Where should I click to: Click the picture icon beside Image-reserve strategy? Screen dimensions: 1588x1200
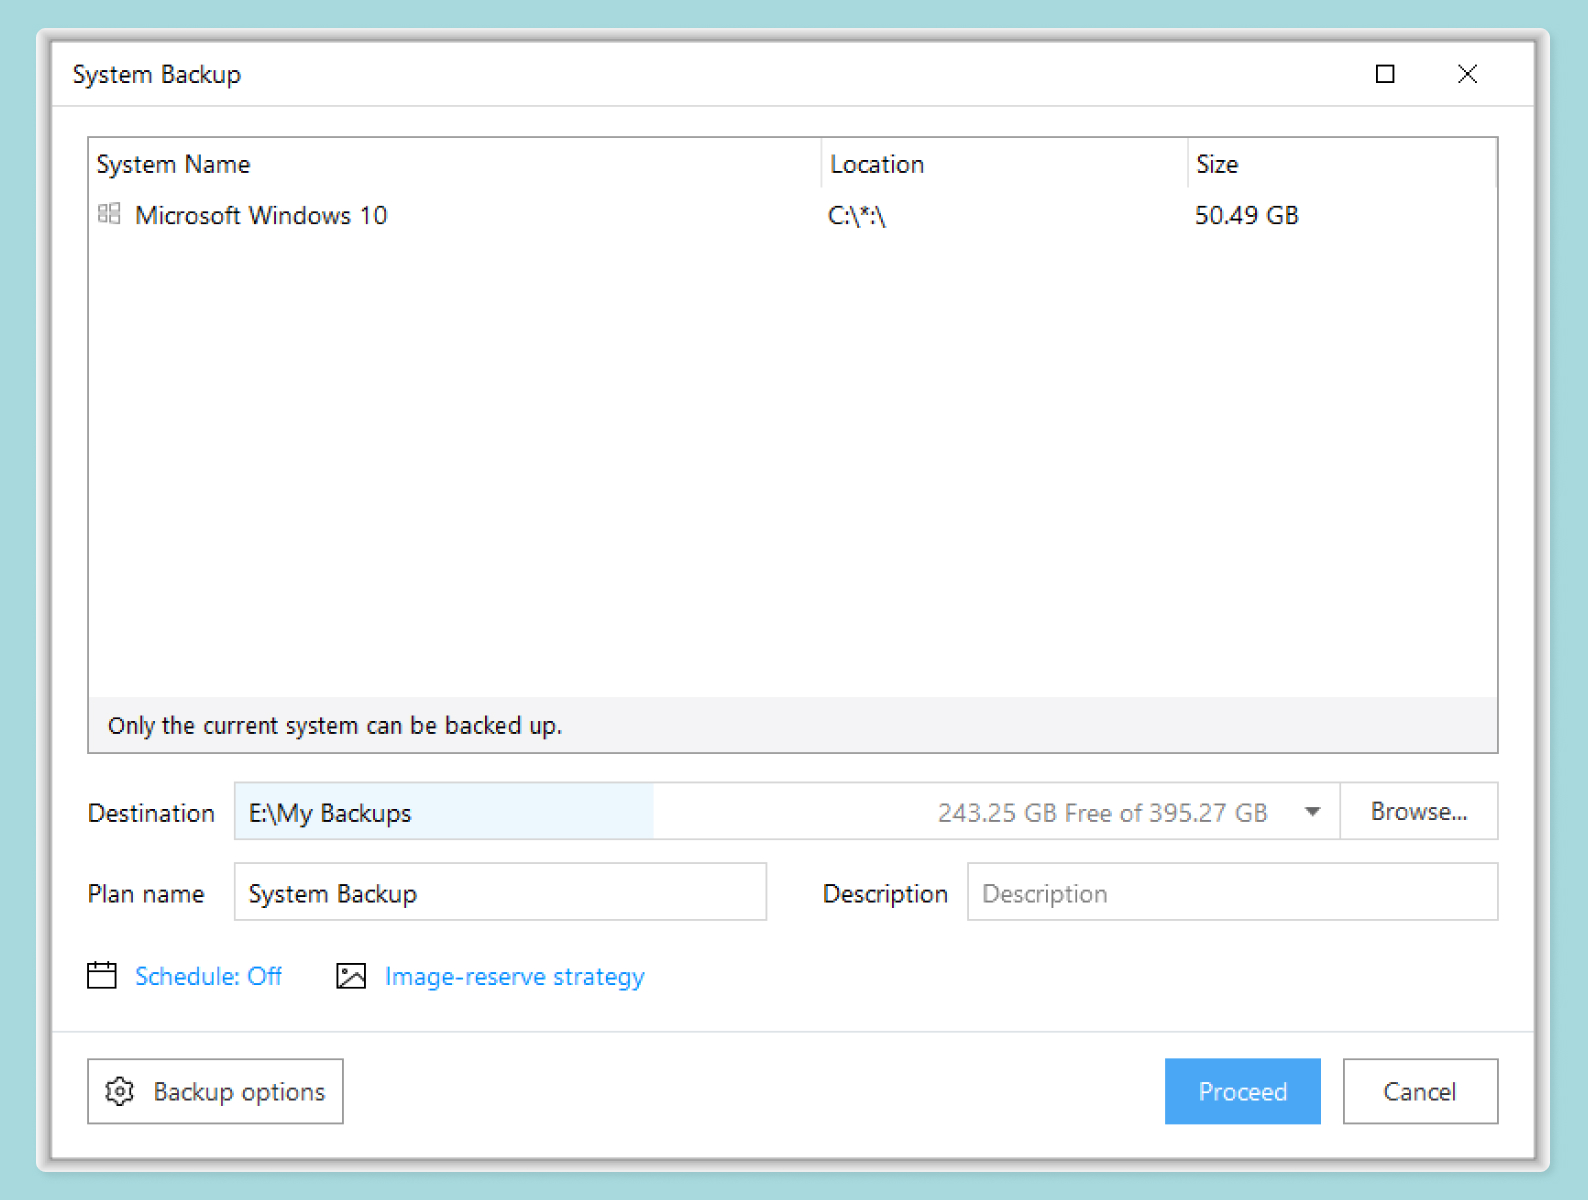[x=351, y=976]
